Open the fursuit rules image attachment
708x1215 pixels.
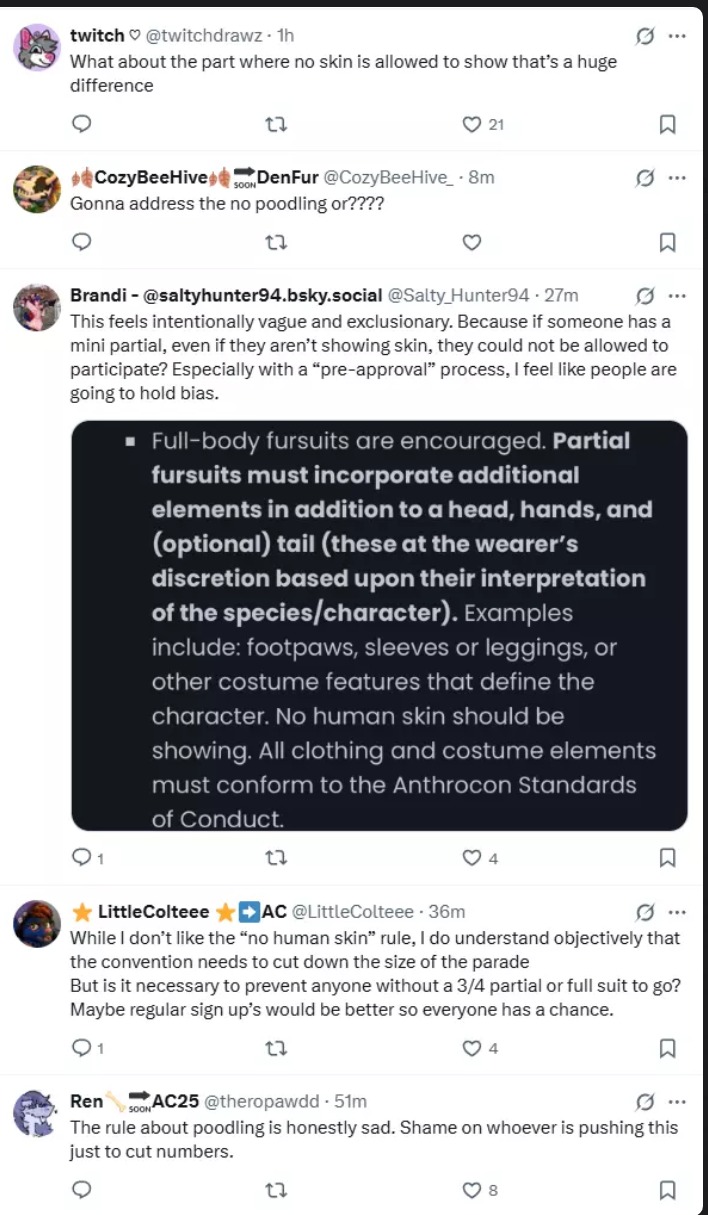[x=379, y=626]
